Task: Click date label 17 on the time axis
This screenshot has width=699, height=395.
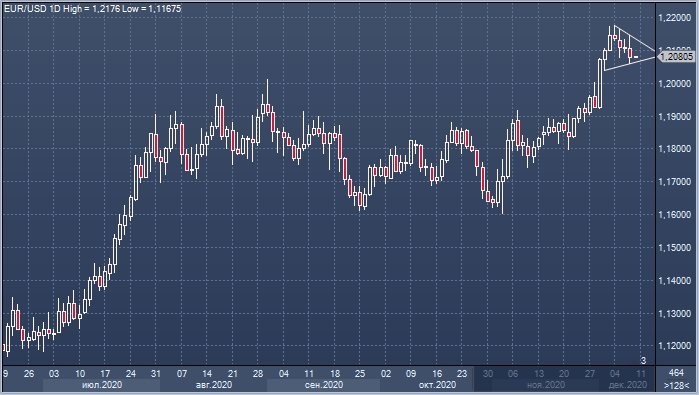Action: (x=105, y=374)
